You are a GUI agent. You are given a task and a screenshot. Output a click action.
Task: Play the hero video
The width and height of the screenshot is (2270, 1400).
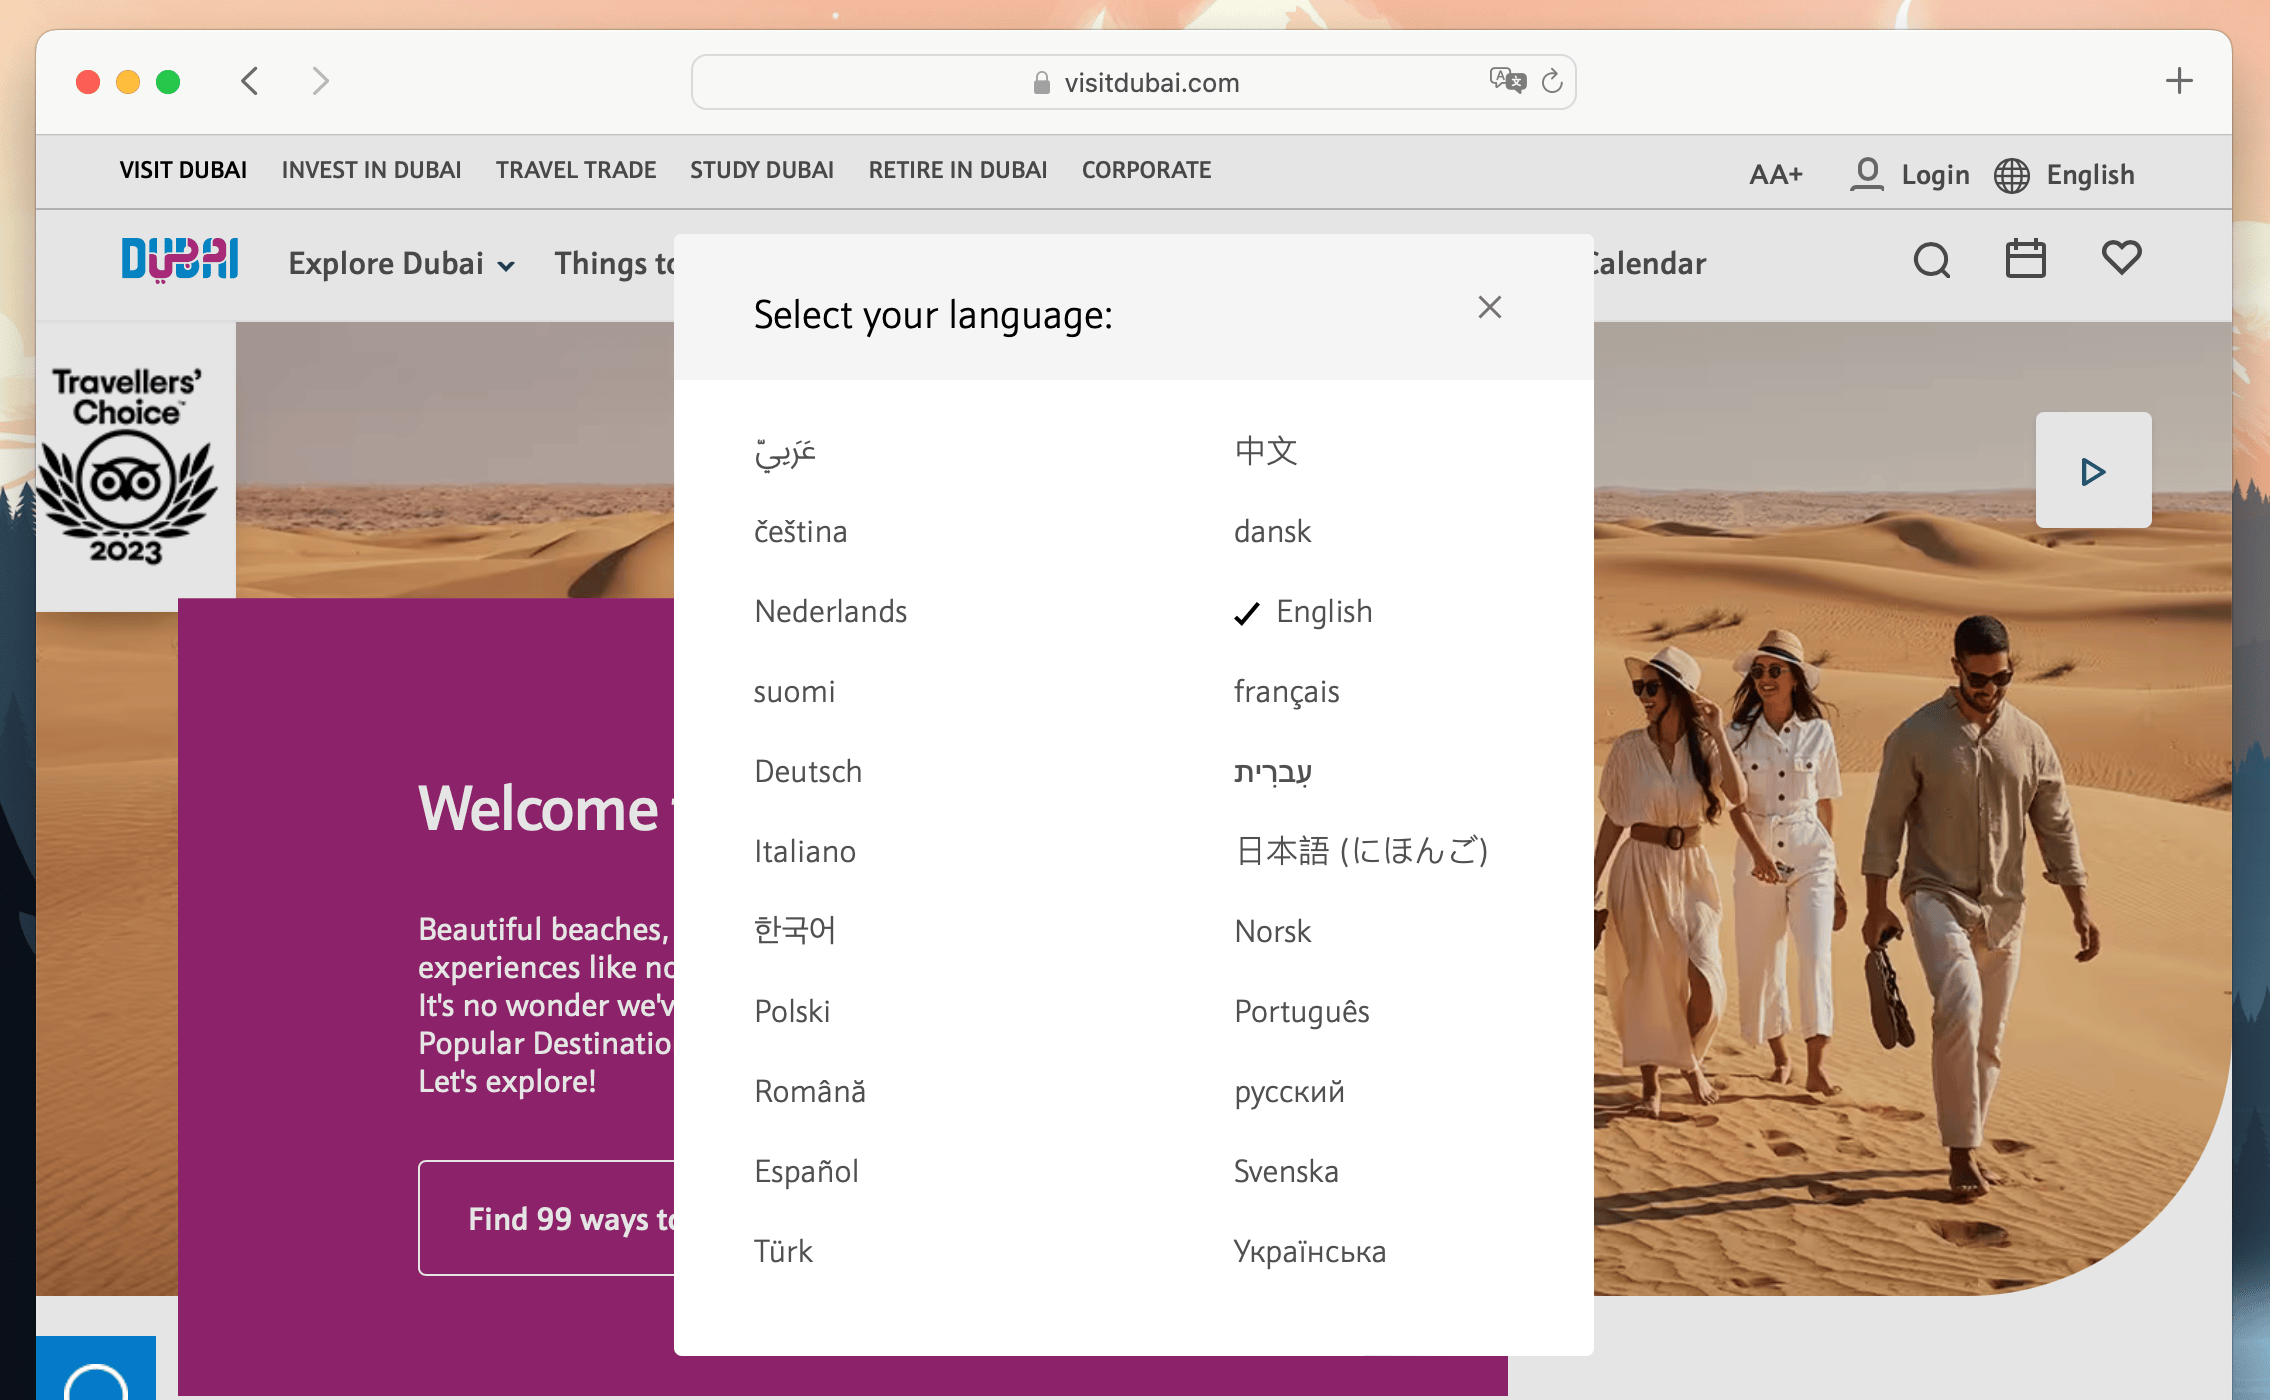2093,470
